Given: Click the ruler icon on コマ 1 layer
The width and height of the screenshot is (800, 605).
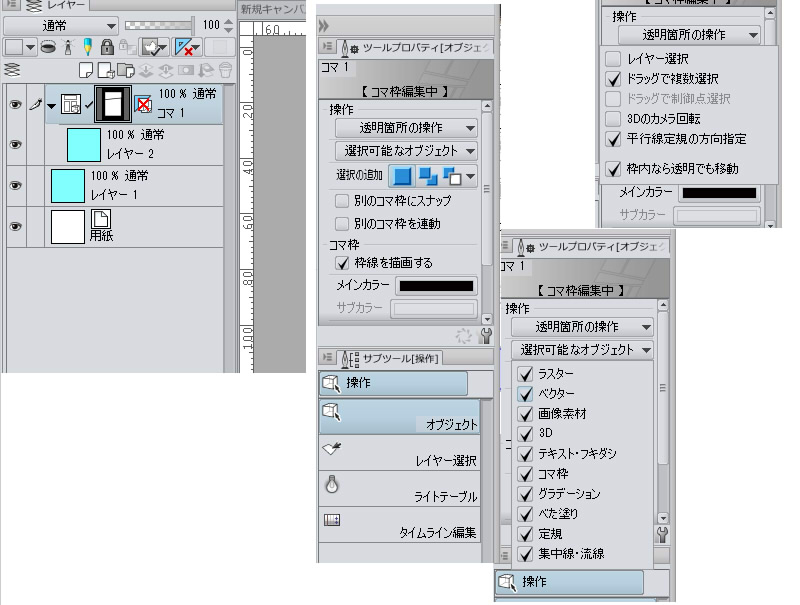Looking at the screenshot, I should click(x=143, y=104).
